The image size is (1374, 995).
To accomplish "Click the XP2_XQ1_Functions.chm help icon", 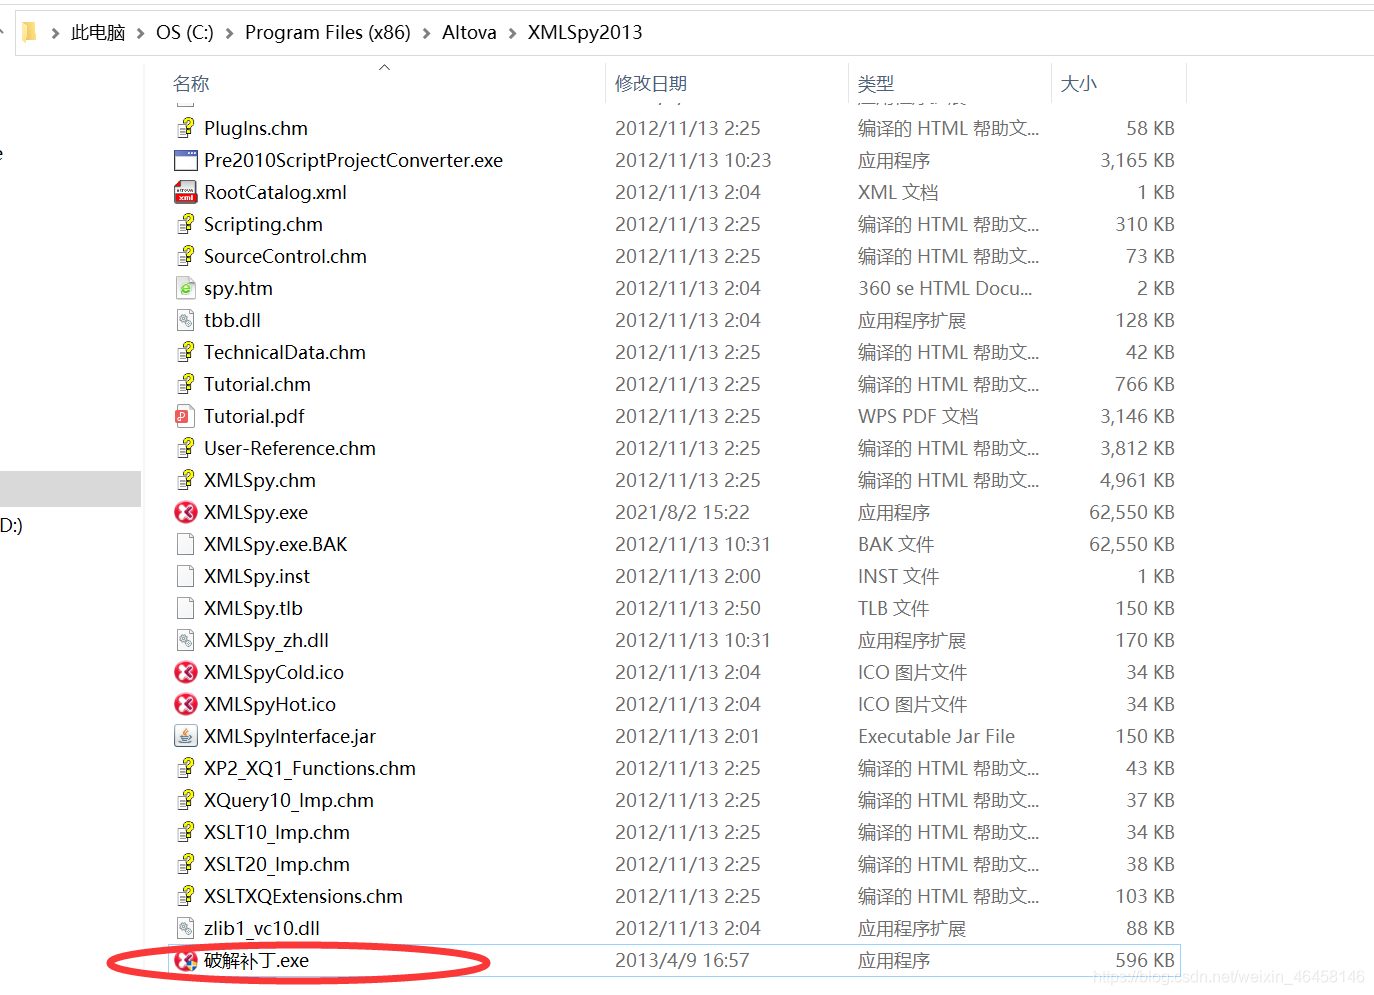I will 186,768.
